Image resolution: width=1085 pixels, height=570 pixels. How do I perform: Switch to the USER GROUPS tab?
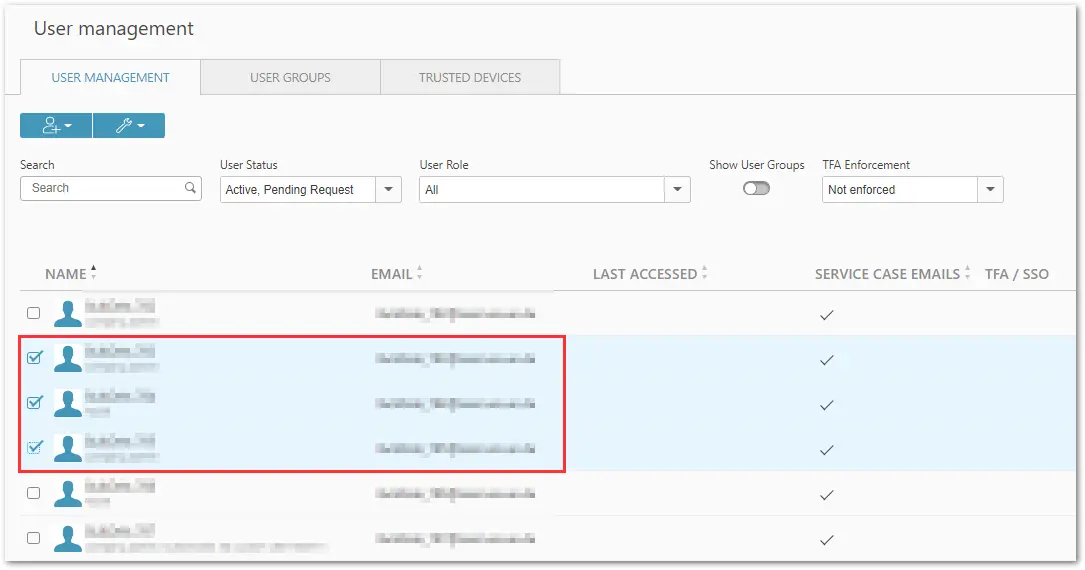291,77
